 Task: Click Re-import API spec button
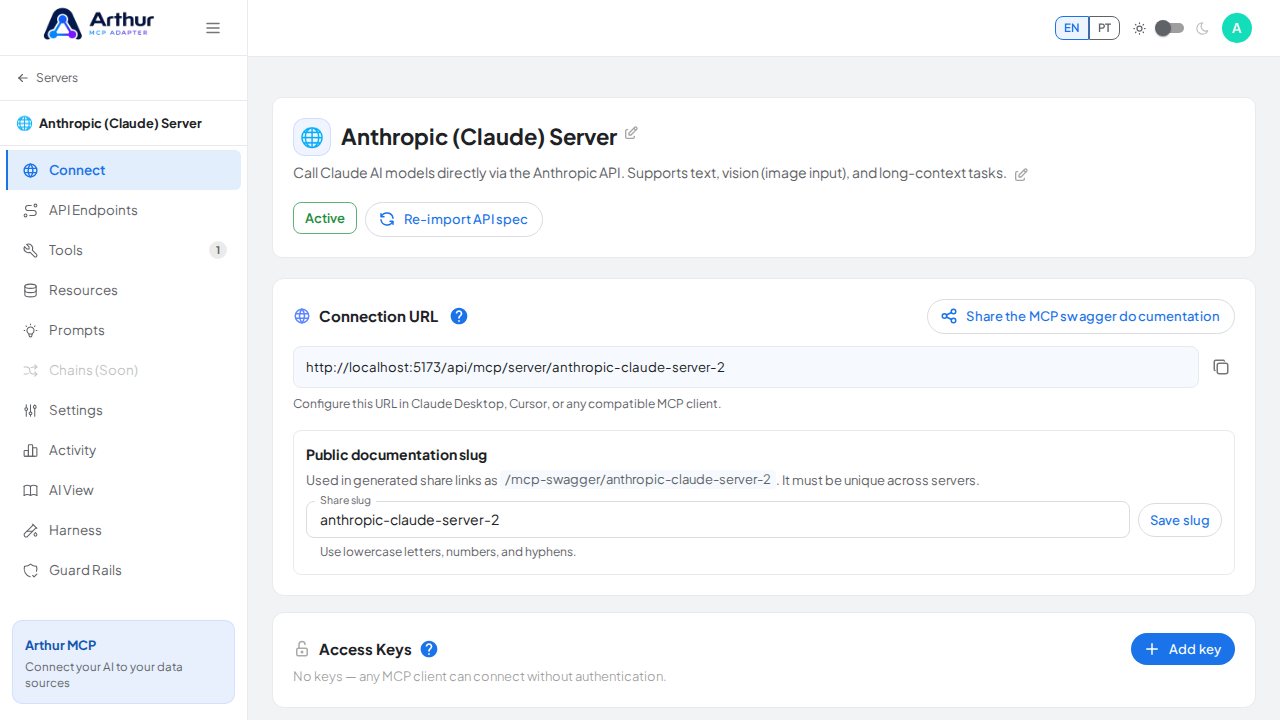tap(454, 219)
